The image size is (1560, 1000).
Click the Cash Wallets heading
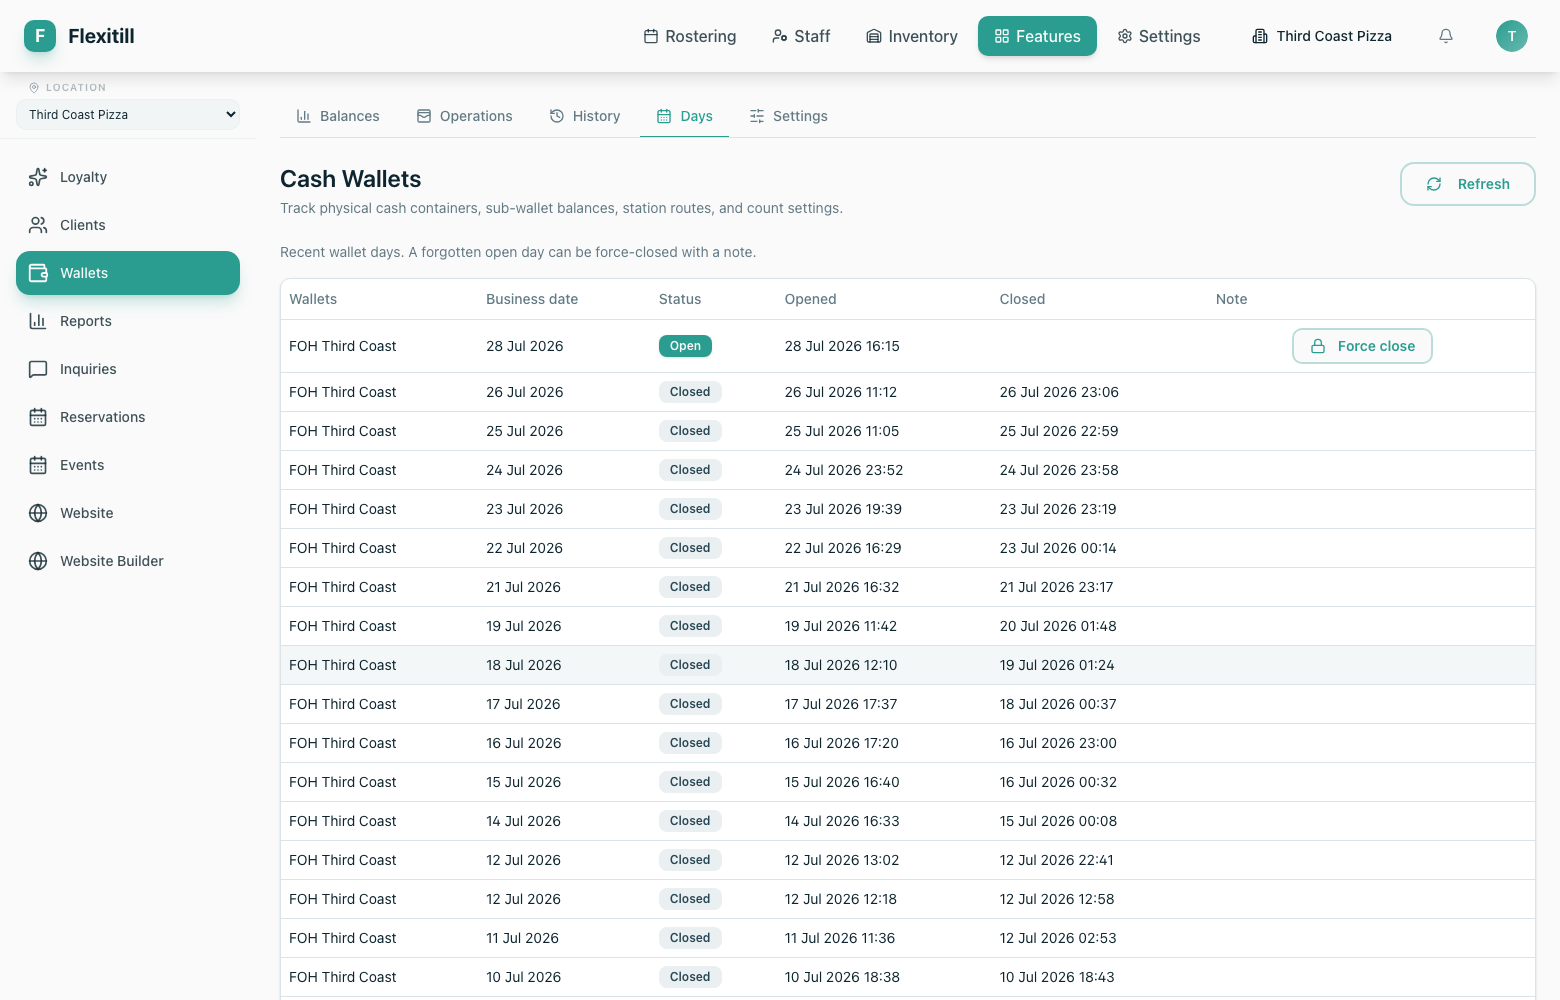[351, 179]
